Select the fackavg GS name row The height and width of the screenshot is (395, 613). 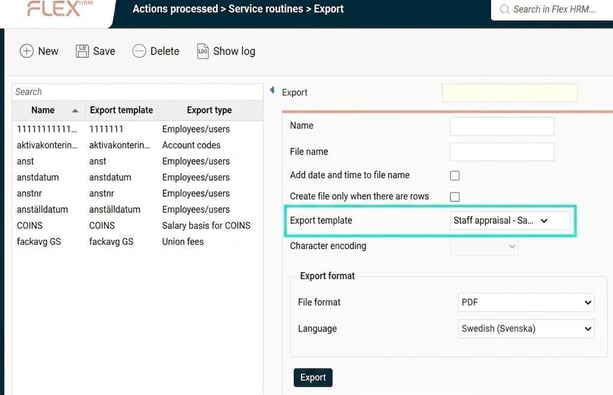pyautogui.click(x=39, y=242)
